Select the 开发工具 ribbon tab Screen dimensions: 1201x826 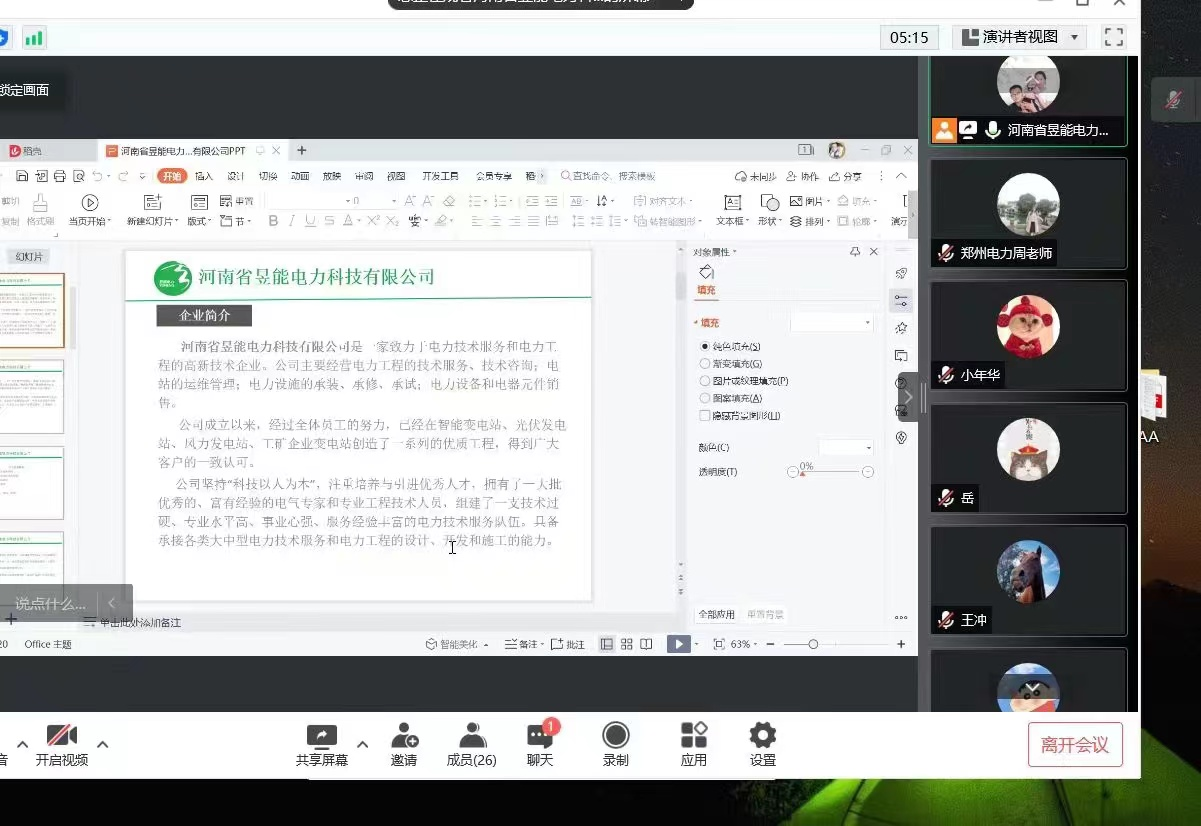pos(440,176)
